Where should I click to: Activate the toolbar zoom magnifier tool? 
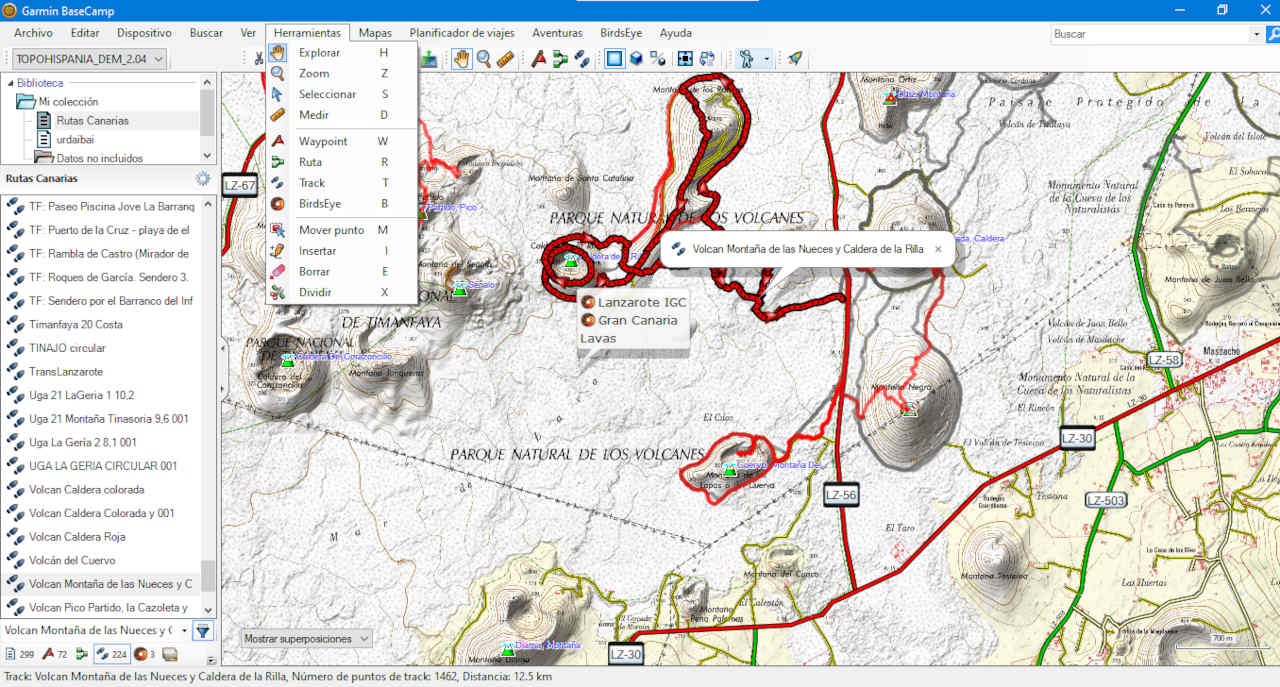coord(484,59)
